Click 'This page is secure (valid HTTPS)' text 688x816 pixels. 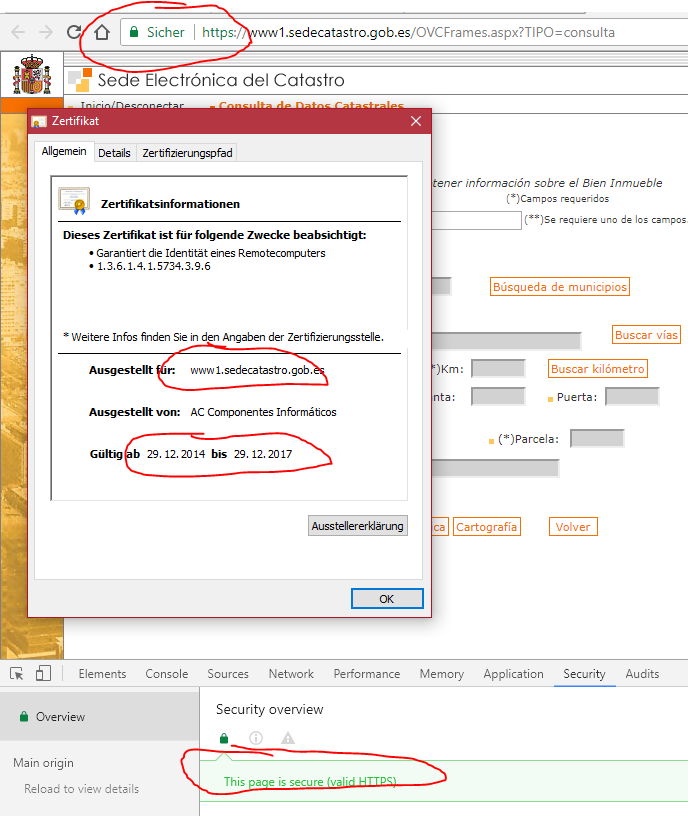click(310, 782)
